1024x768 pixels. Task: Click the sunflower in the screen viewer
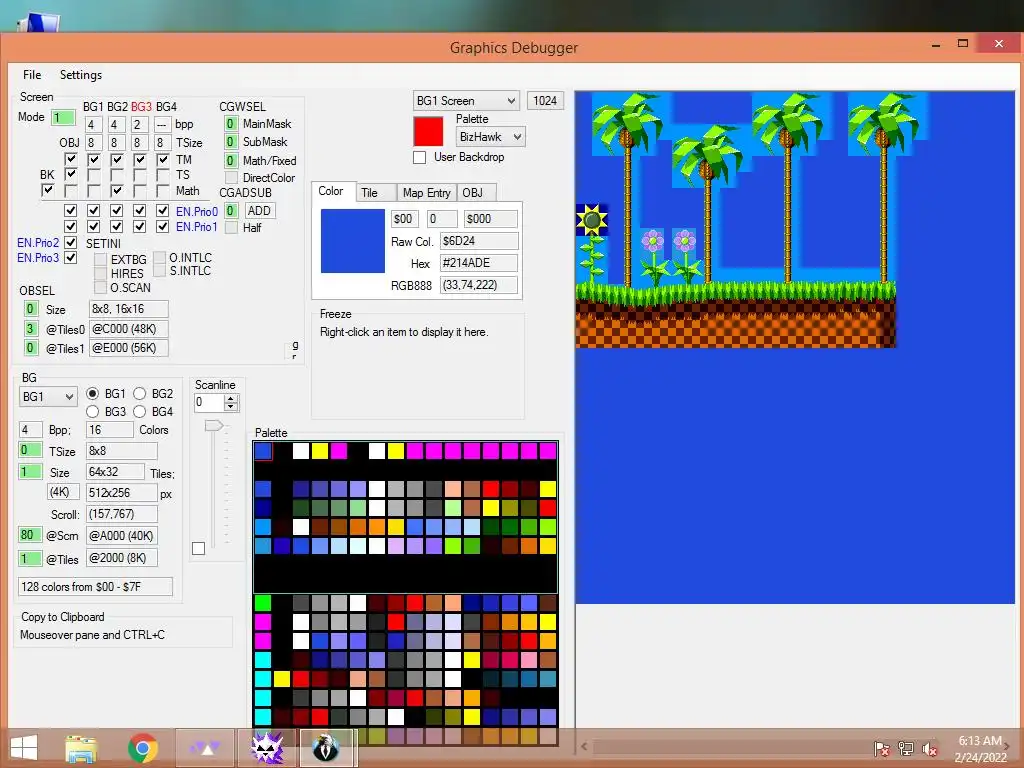coord(592,220)
